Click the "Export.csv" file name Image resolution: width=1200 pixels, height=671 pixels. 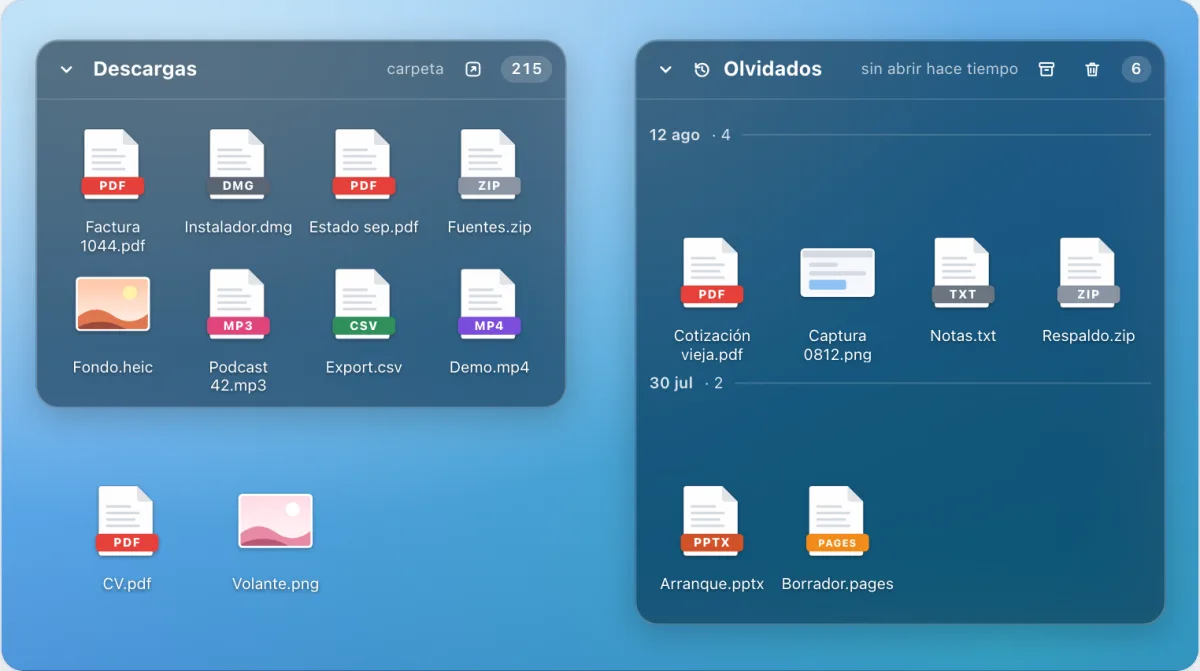click(363, 367)
